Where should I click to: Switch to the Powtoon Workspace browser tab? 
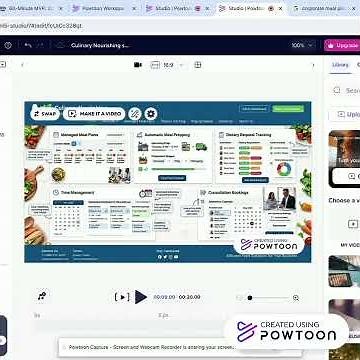pos(103,9)
